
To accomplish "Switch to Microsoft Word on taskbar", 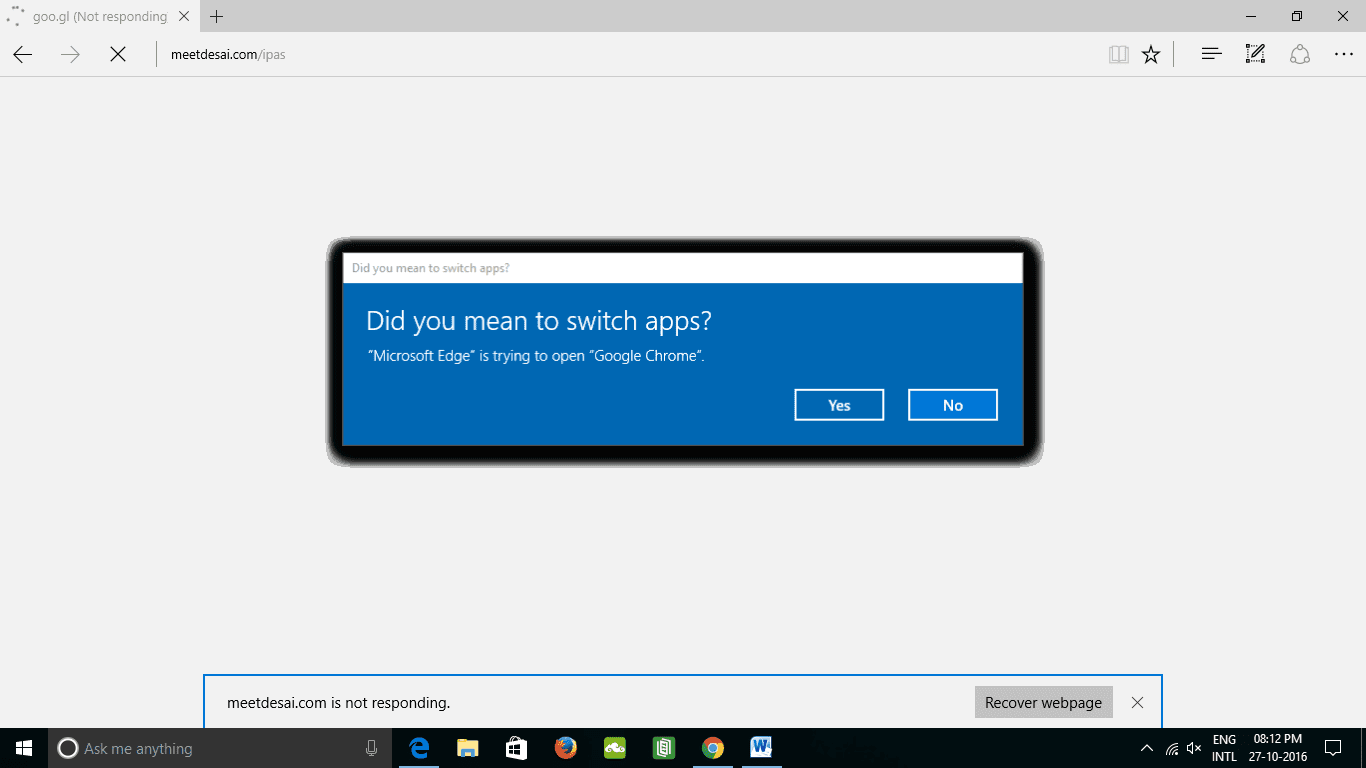I will [761, 748].
